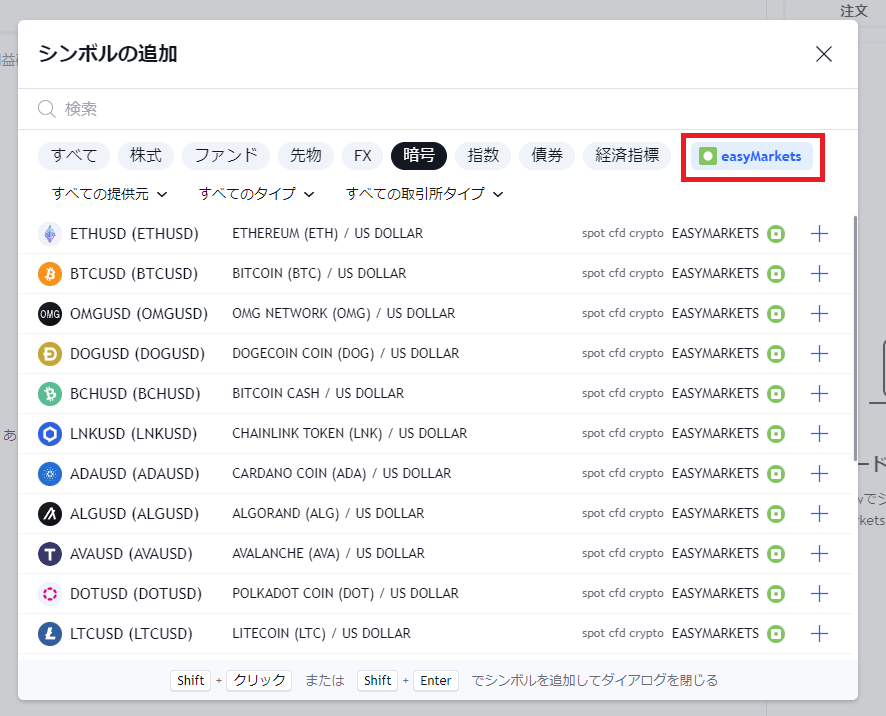Focus the 検索 search field

pos(438,109)
